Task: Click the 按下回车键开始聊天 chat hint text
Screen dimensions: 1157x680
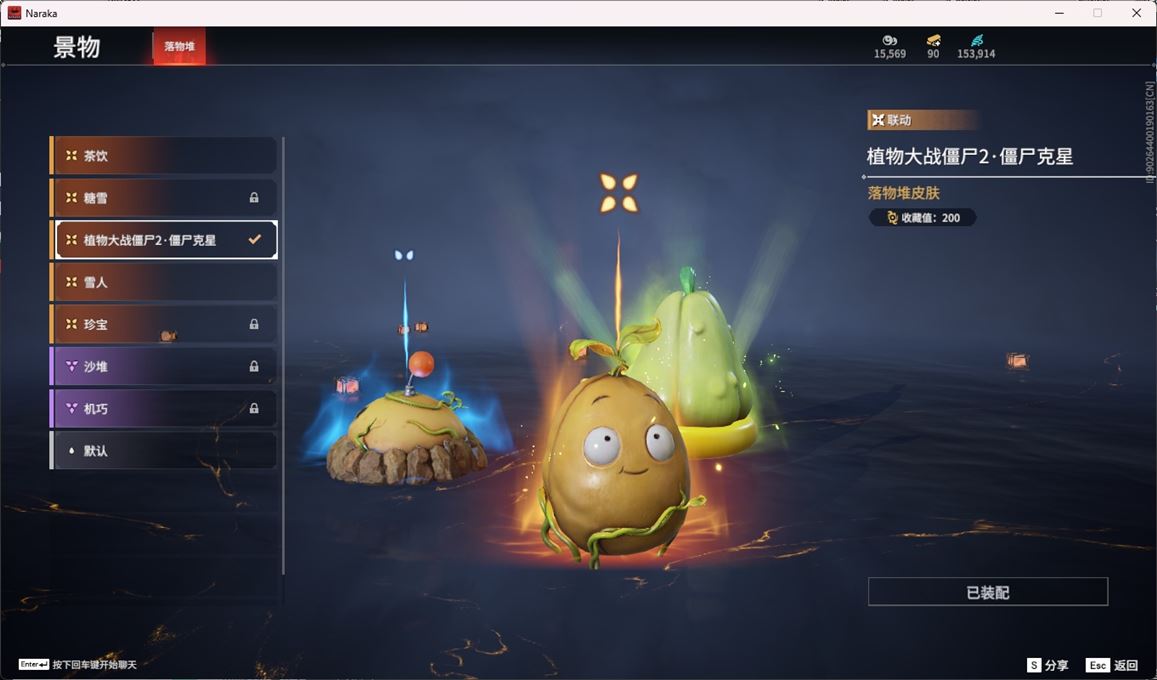Action: [x=94, y=665]
